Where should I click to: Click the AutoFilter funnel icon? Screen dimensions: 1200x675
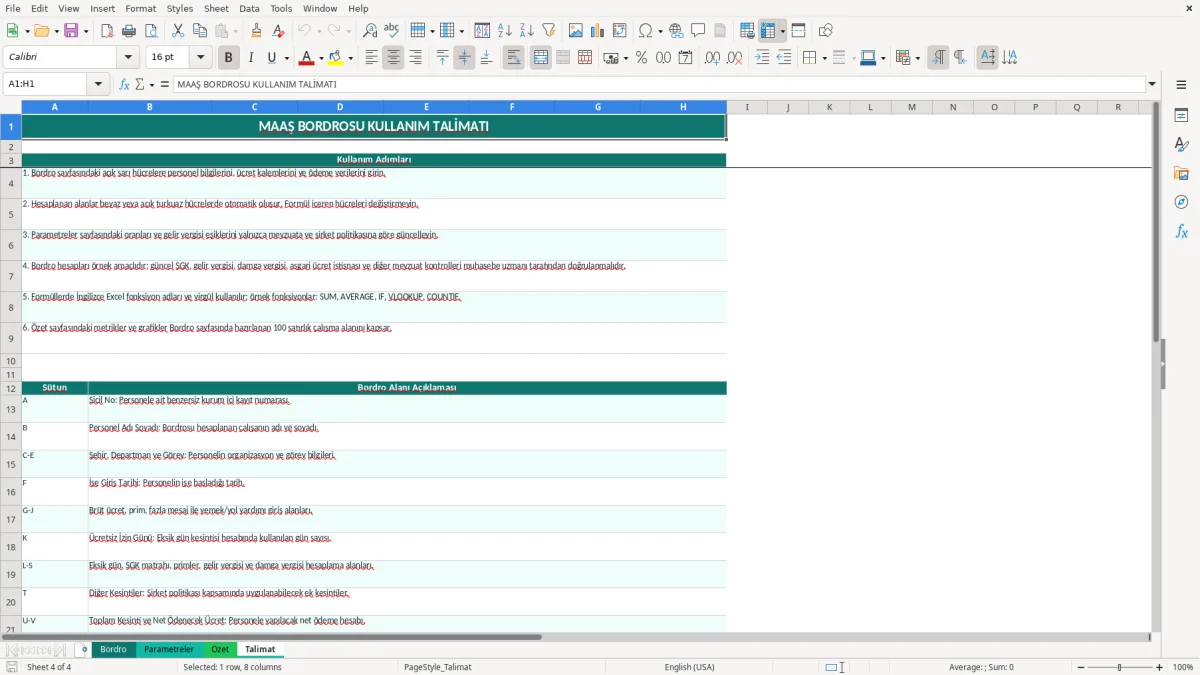(548, 31)
